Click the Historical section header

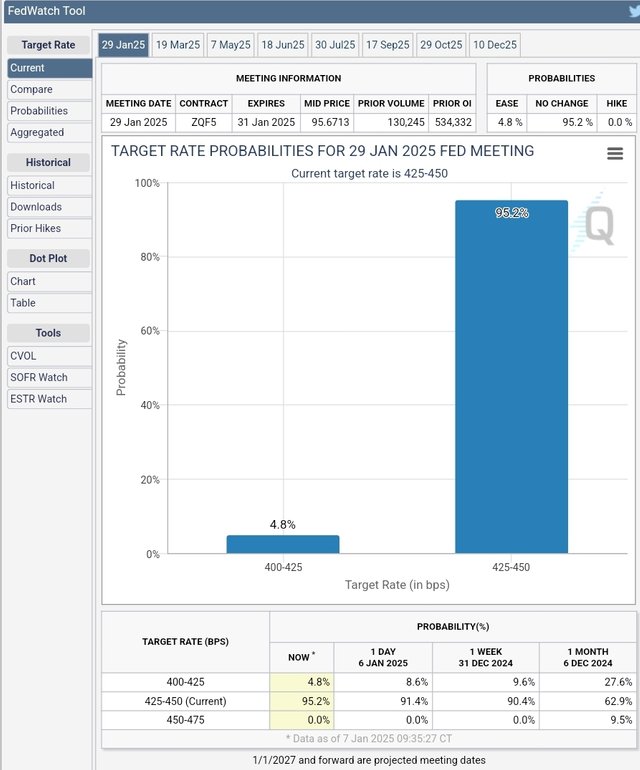[49, 163]
